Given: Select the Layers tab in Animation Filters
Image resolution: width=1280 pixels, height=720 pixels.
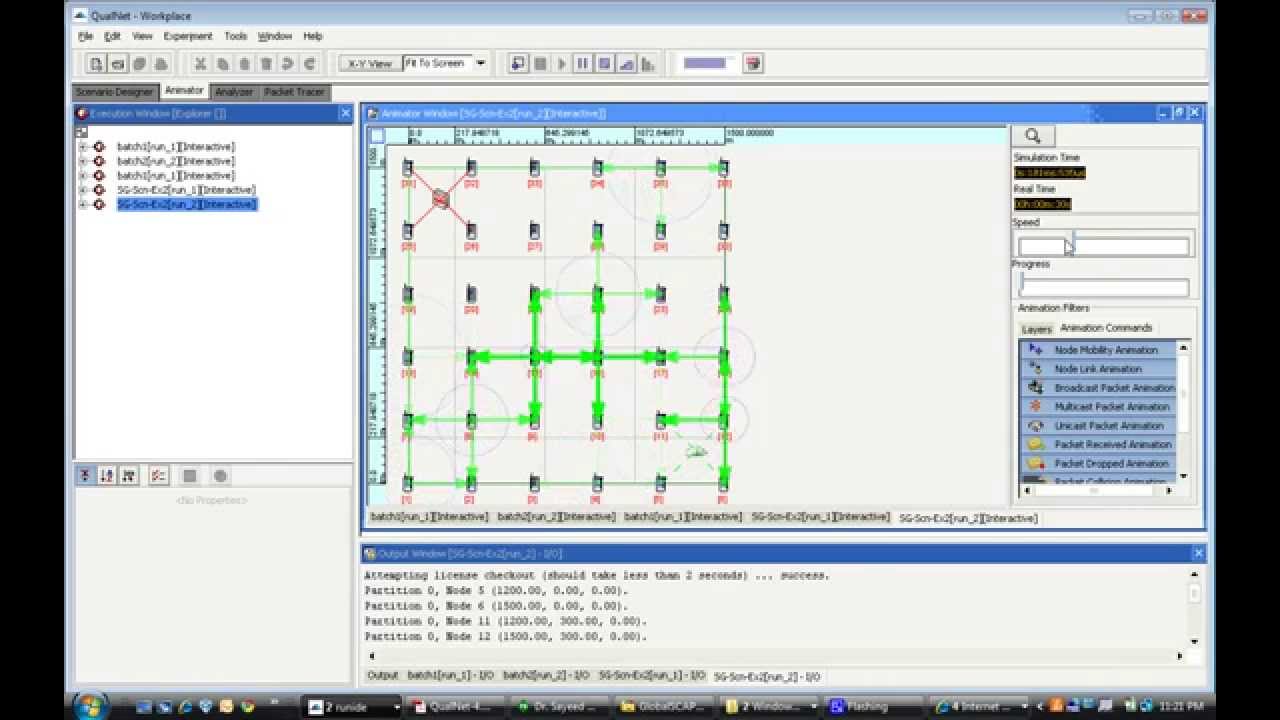Looking at the screenshot, I should pyautogui.click(x=1036, y=329).
